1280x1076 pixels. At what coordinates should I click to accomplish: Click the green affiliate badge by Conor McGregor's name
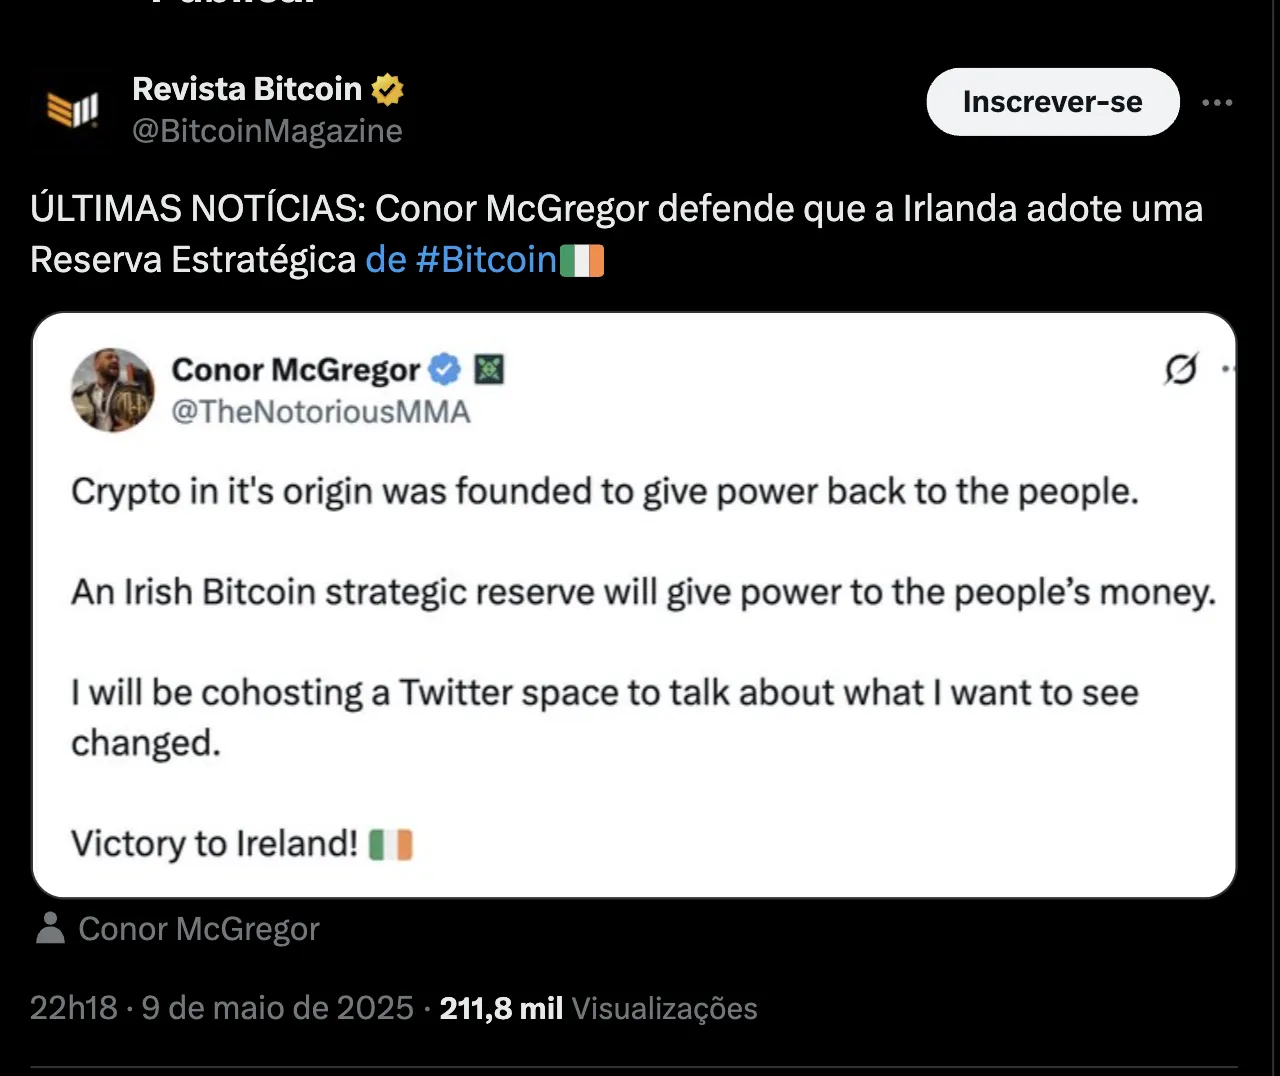point(490,368)
